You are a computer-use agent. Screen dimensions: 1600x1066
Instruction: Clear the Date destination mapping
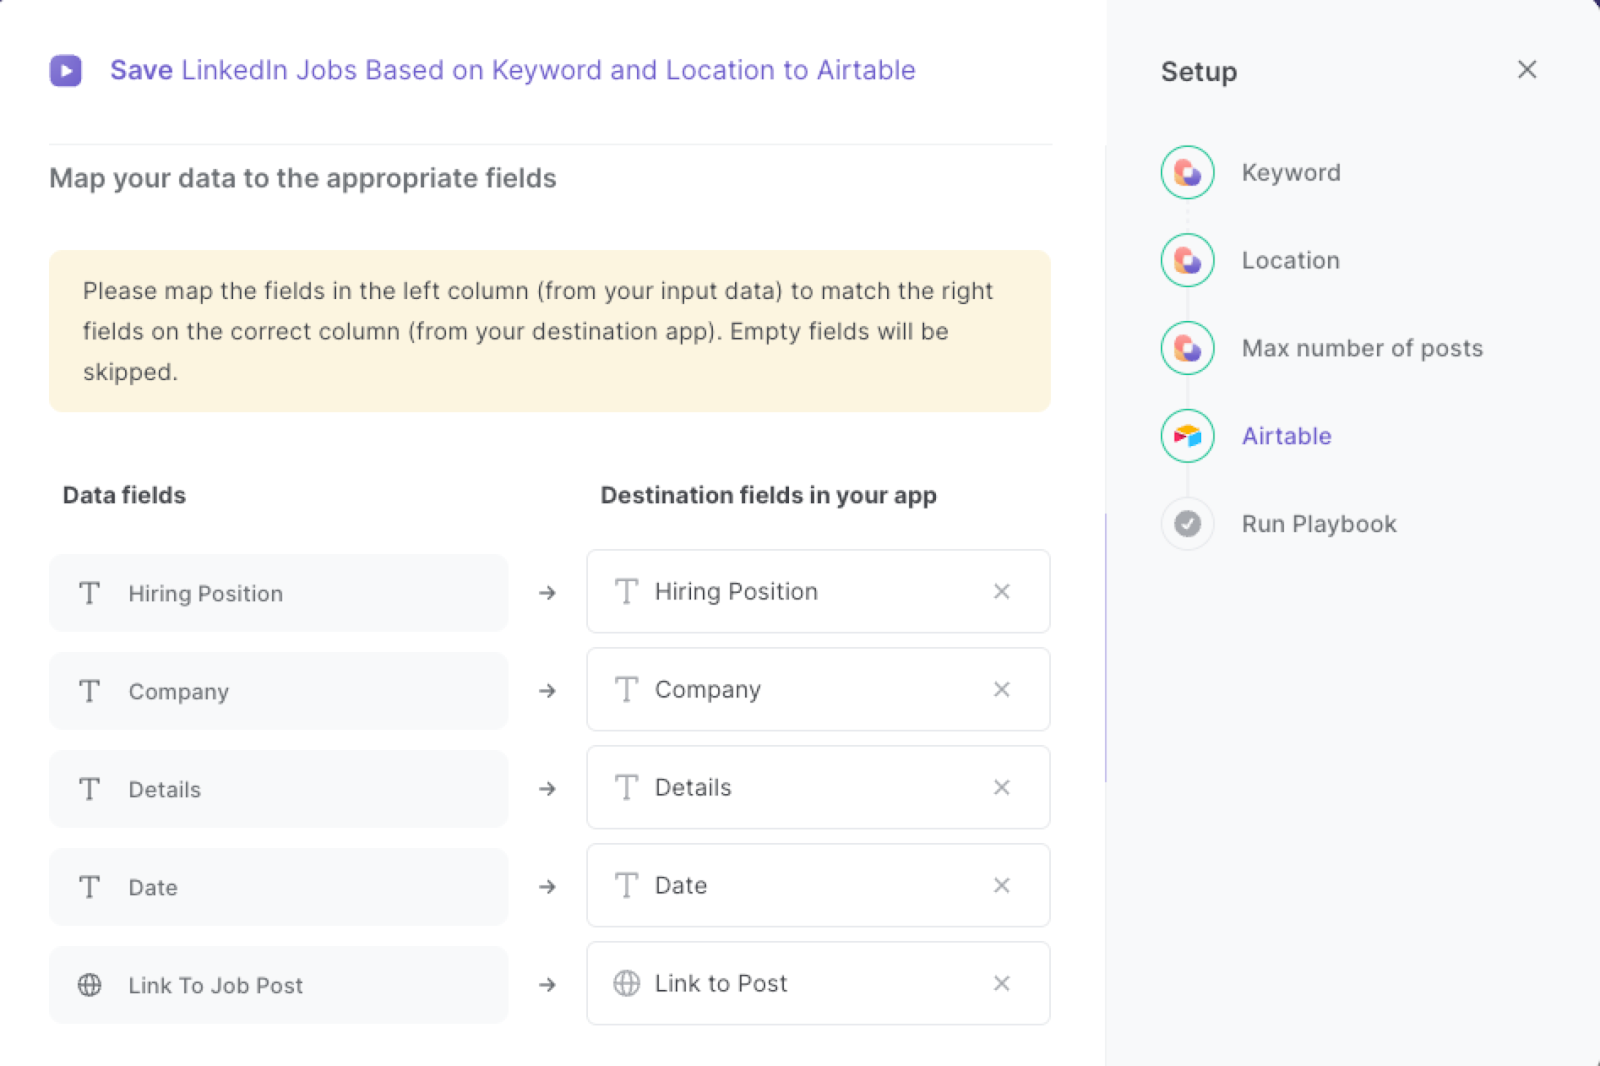(x=1002, y=886)
